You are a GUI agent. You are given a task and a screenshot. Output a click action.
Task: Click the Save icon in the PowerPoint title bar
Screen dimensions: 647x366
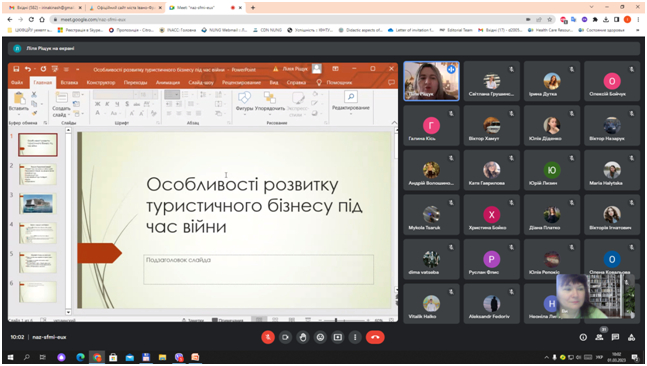[x=16, y=69]
